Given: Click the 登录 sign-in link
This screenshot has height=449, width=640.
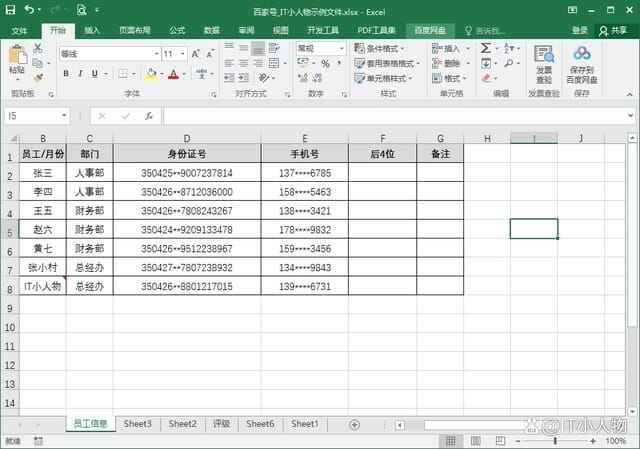Looking at the screenshot, I should click(x=580, y=31).
